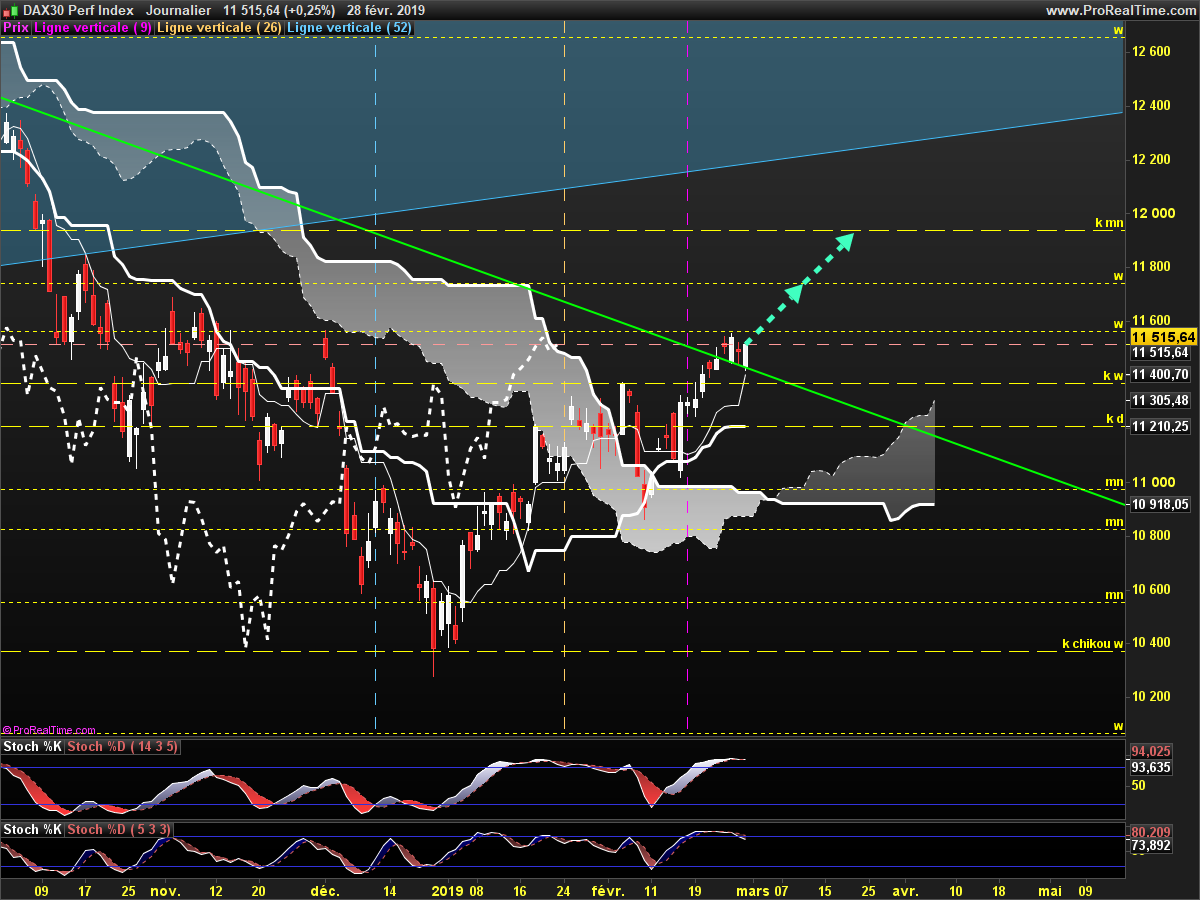Click the 94,025 stochastic value label

coord(1151,751)
